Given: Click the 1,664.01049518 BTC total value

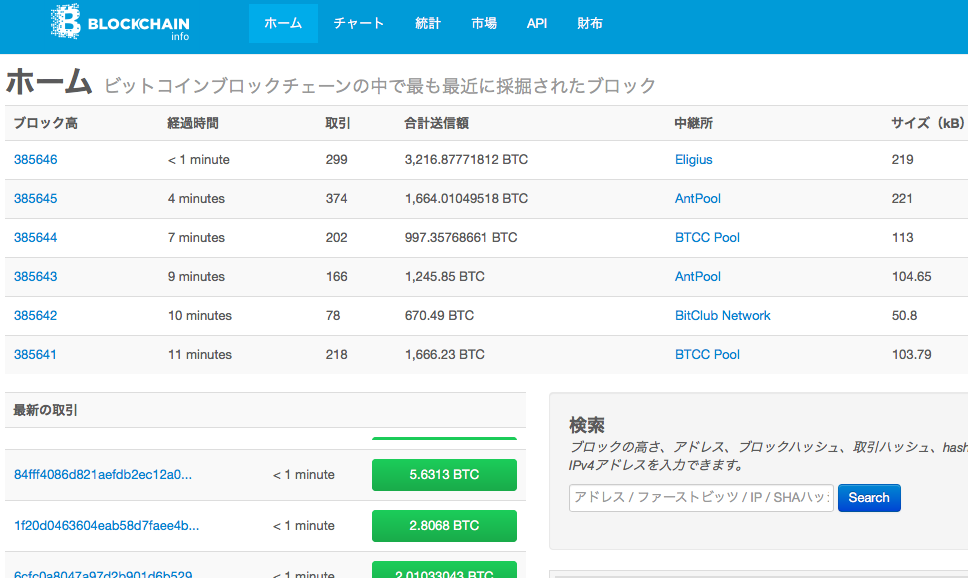Looking at the screenshot, I should (x=467, y=198).
